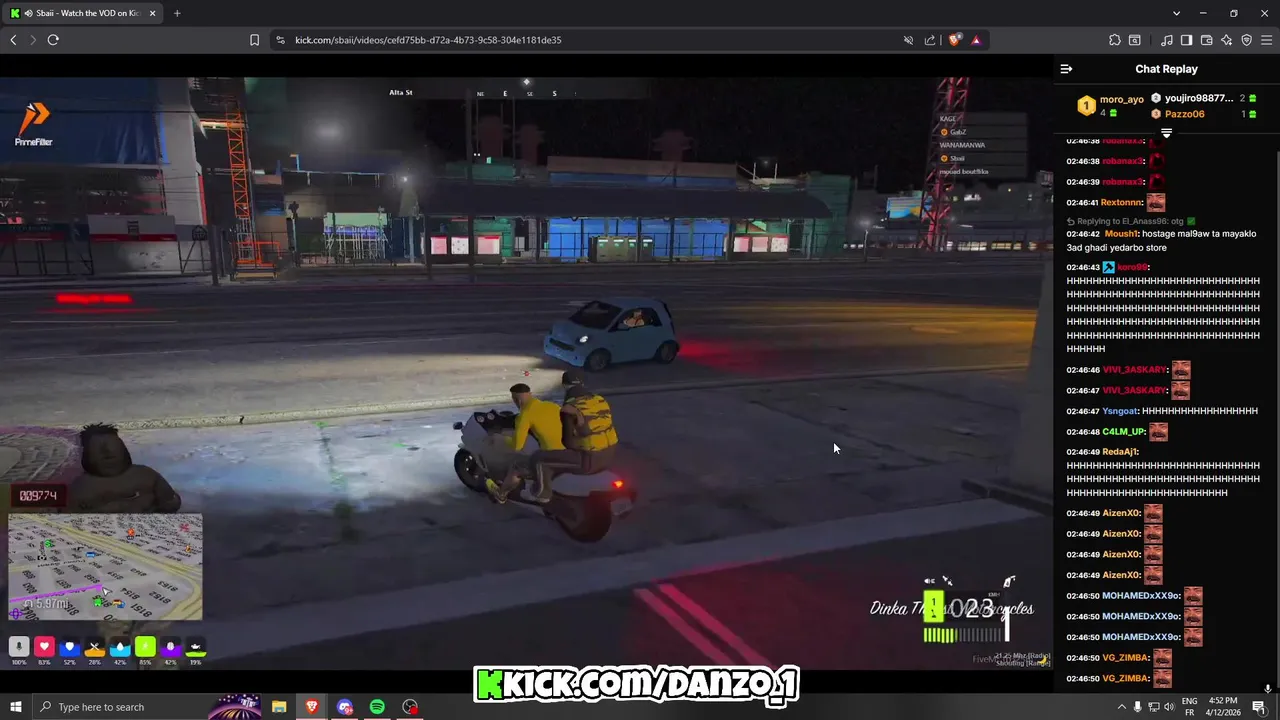Click the video player area
Screen dimensions: 1280x720
[x=526, y=373]
